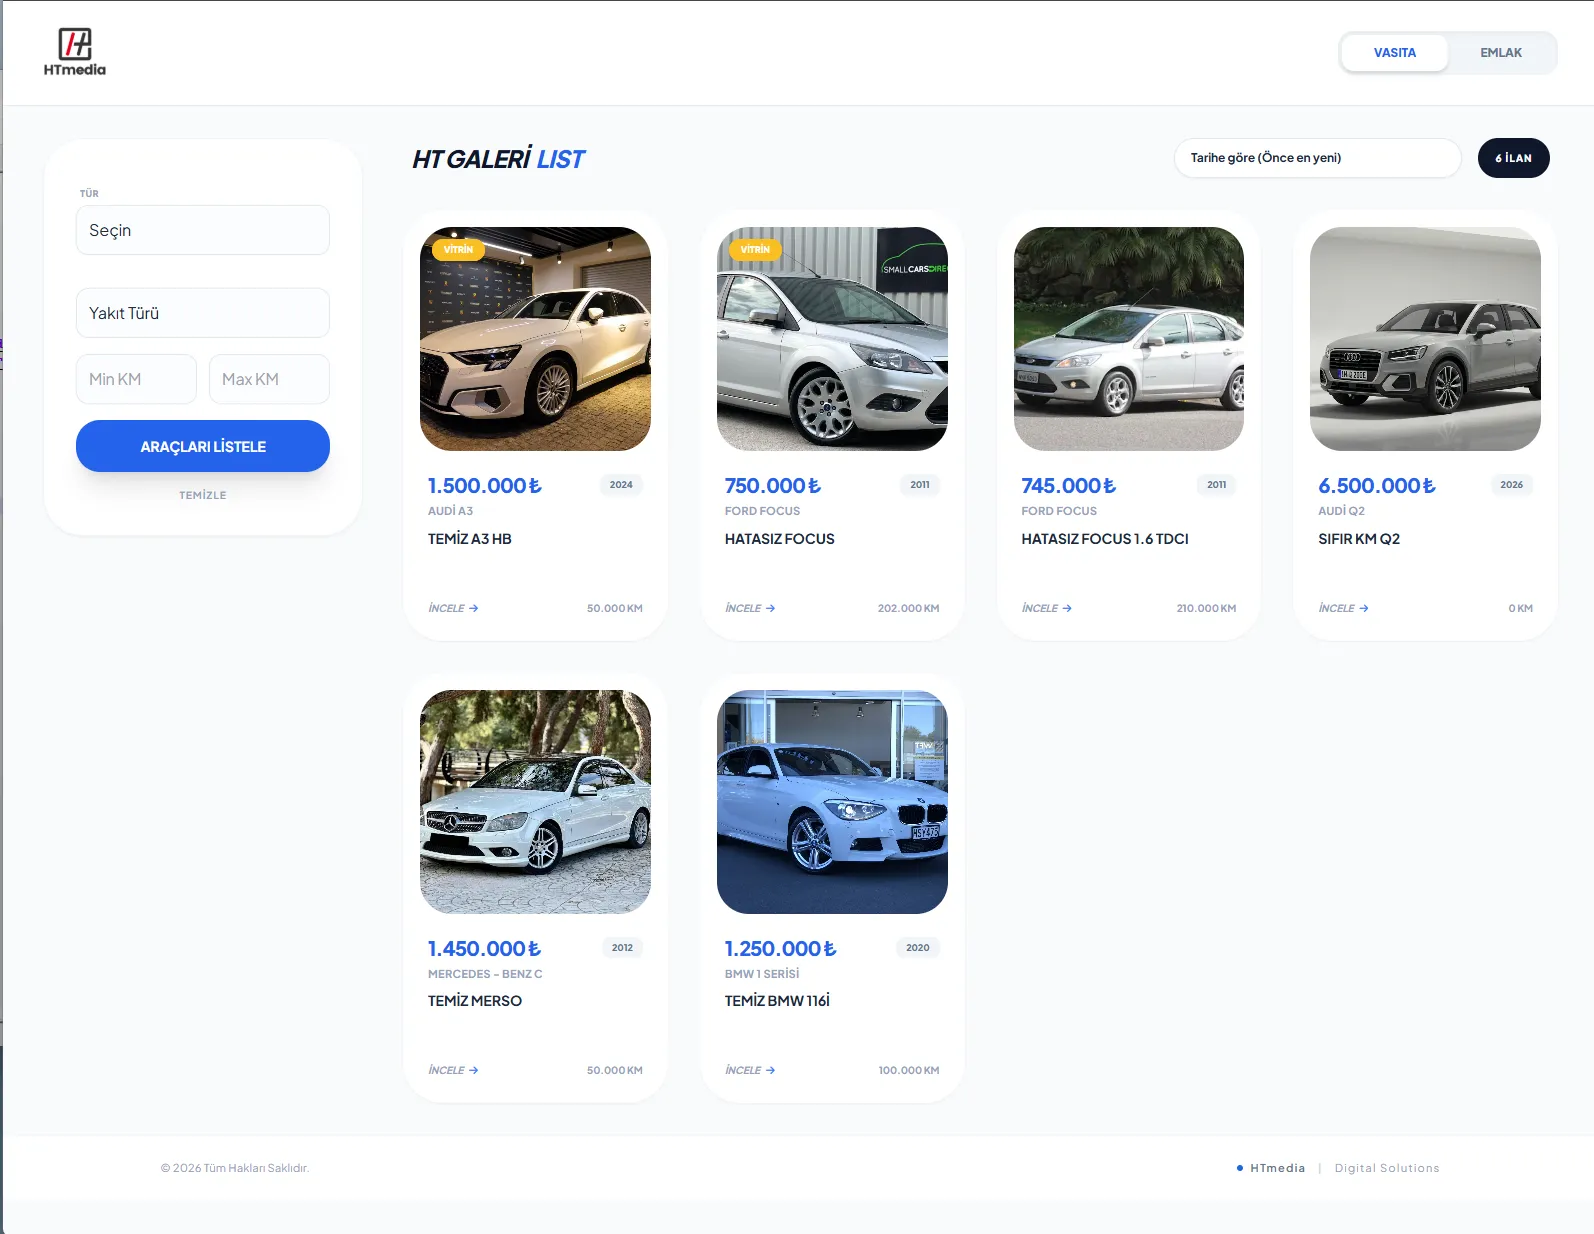Viewport: 1594px width, 1234px height.
Task: Click the 2026 year badge
Action: click(x=1512, y=485)
